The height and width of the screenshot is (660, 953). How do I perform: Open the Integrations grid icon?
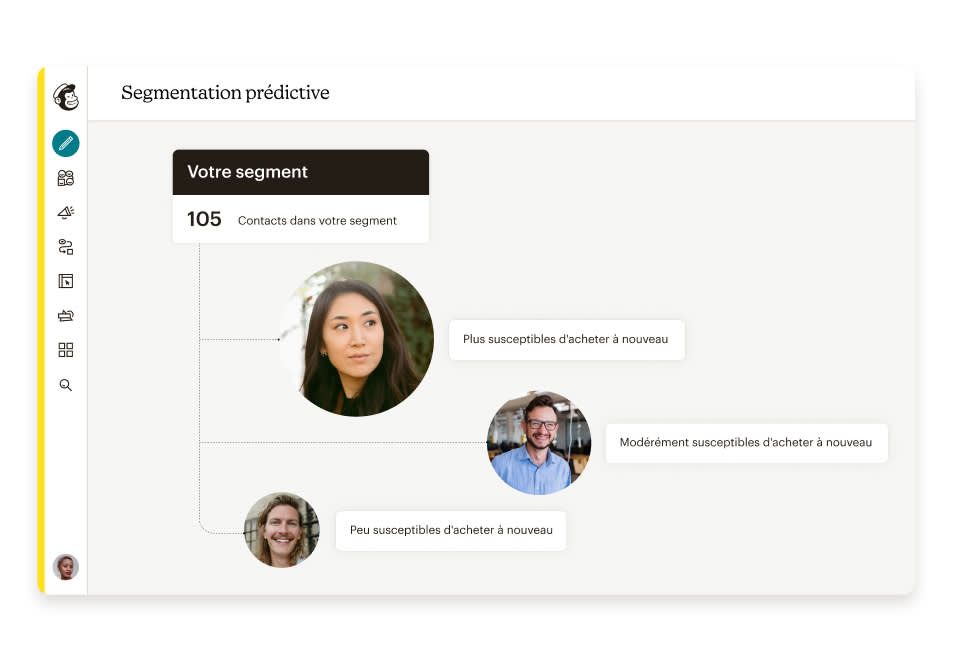pyautogui.click(x=66, y=350)
